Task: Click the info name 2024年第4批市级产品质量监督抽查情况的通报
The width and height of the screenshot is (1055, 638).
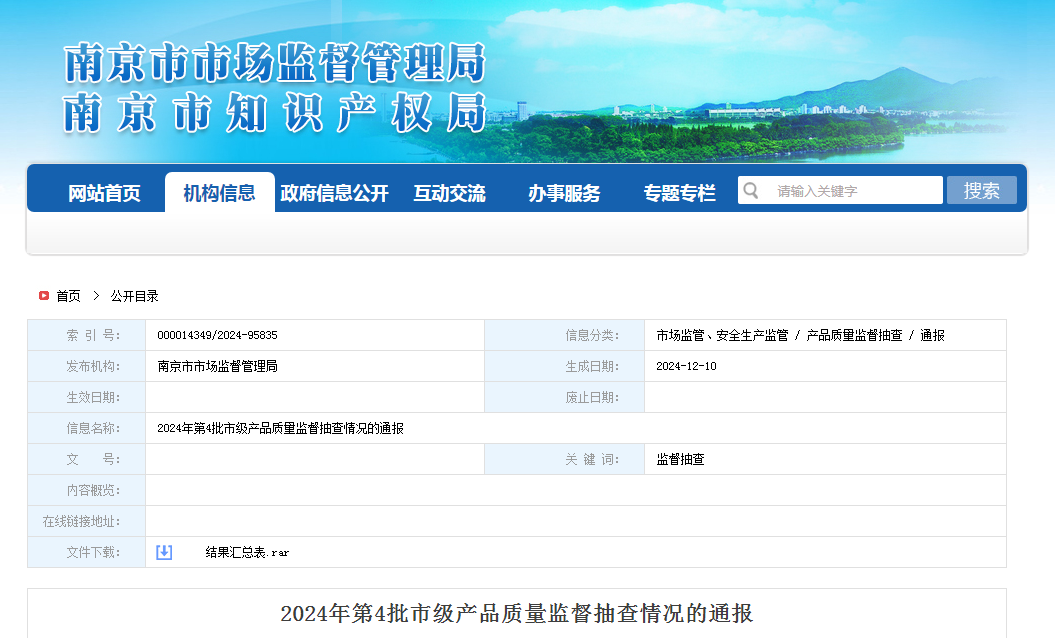Action: pos(281,428)
